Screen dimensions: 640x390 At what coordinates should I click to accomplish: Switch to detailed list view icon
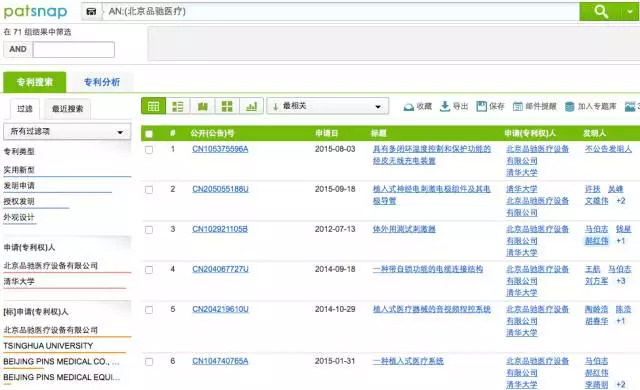(178, 106)
